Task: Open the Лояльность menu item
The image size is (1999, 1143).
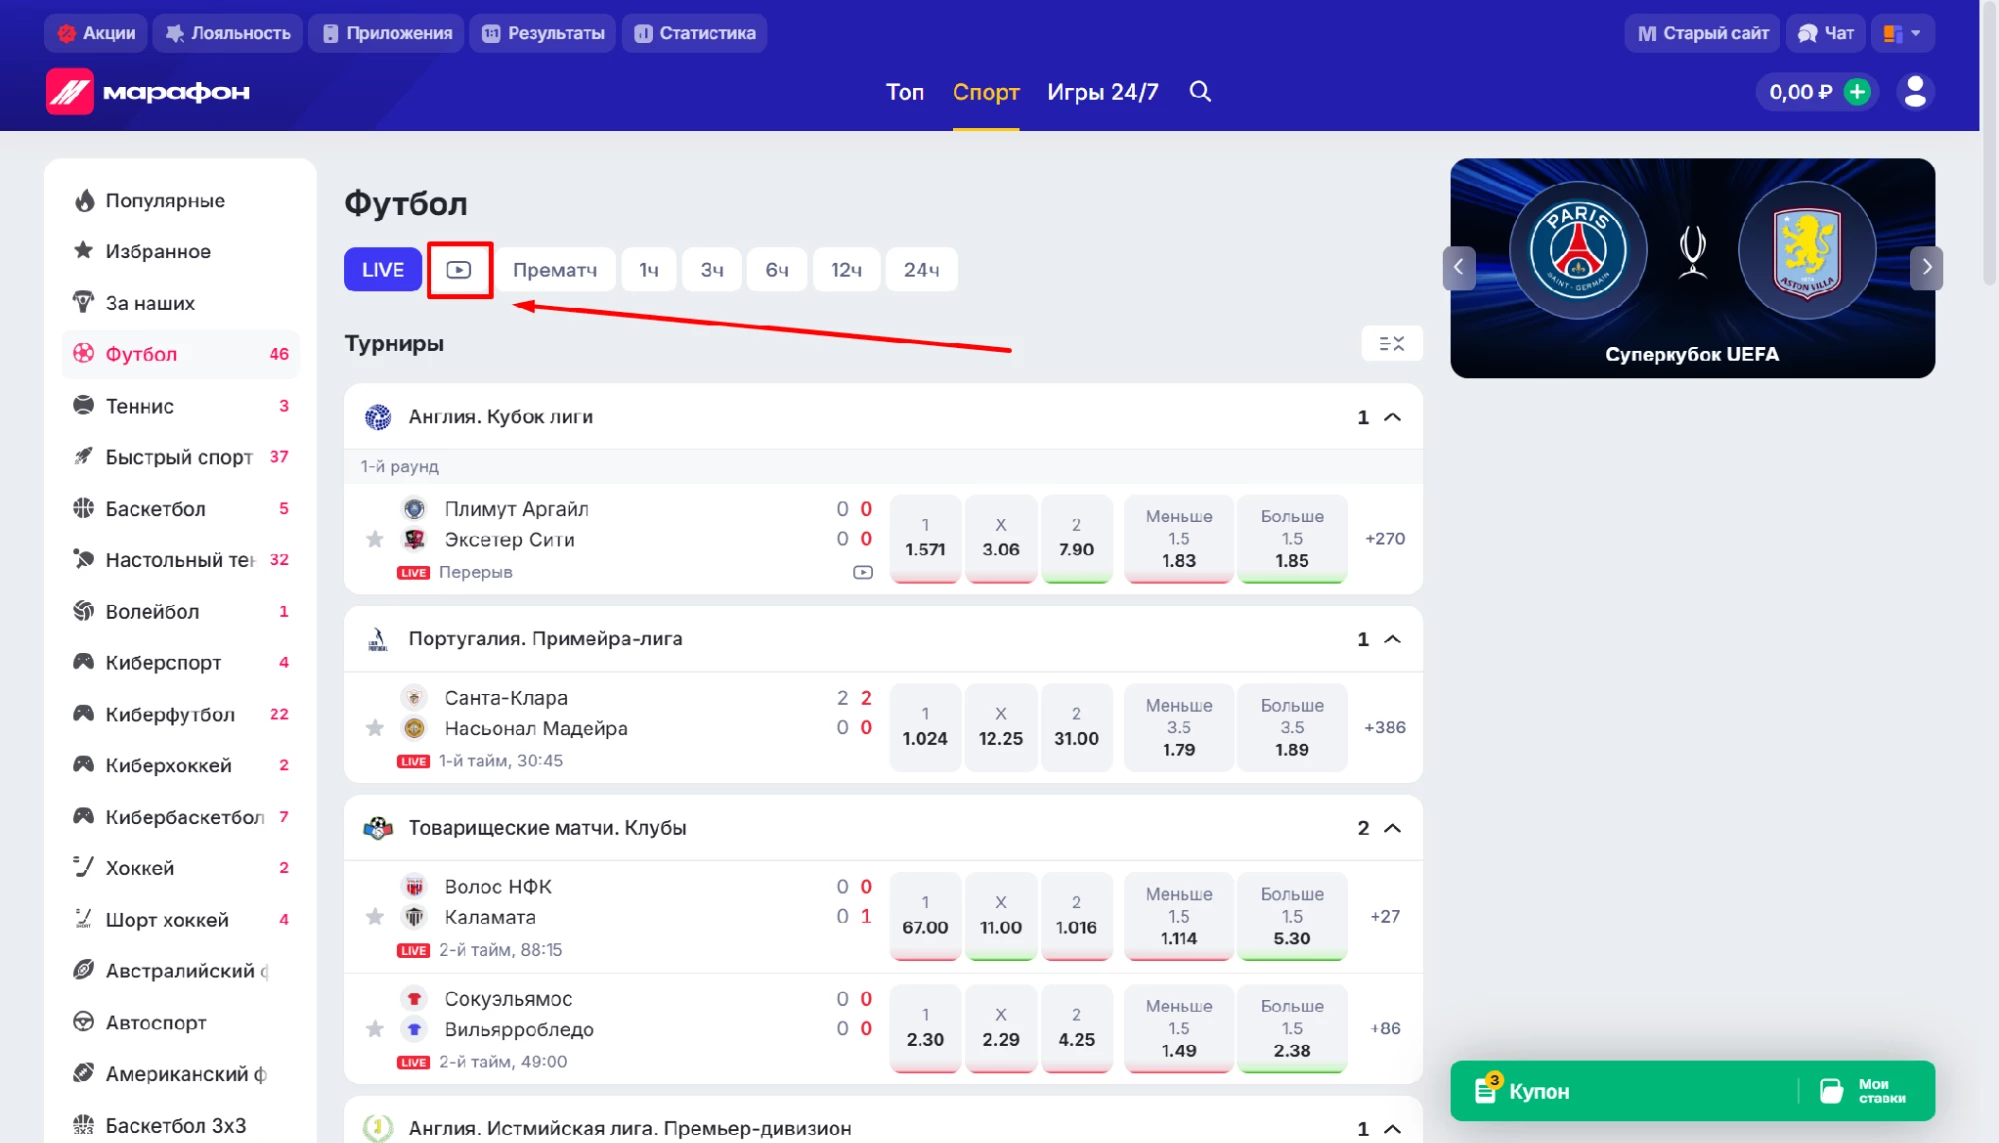Action: coord(228,33)
